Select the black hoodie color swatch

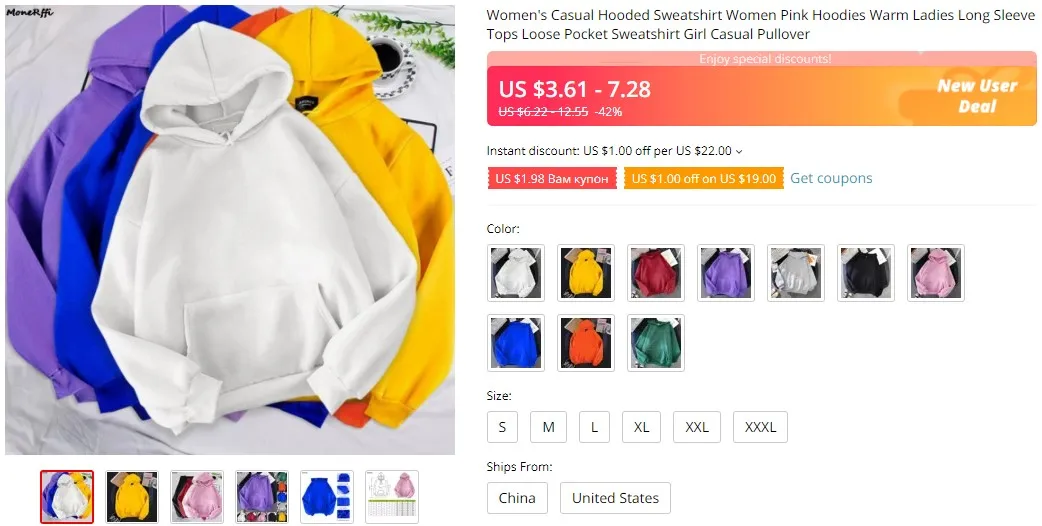tap(866, 273)
